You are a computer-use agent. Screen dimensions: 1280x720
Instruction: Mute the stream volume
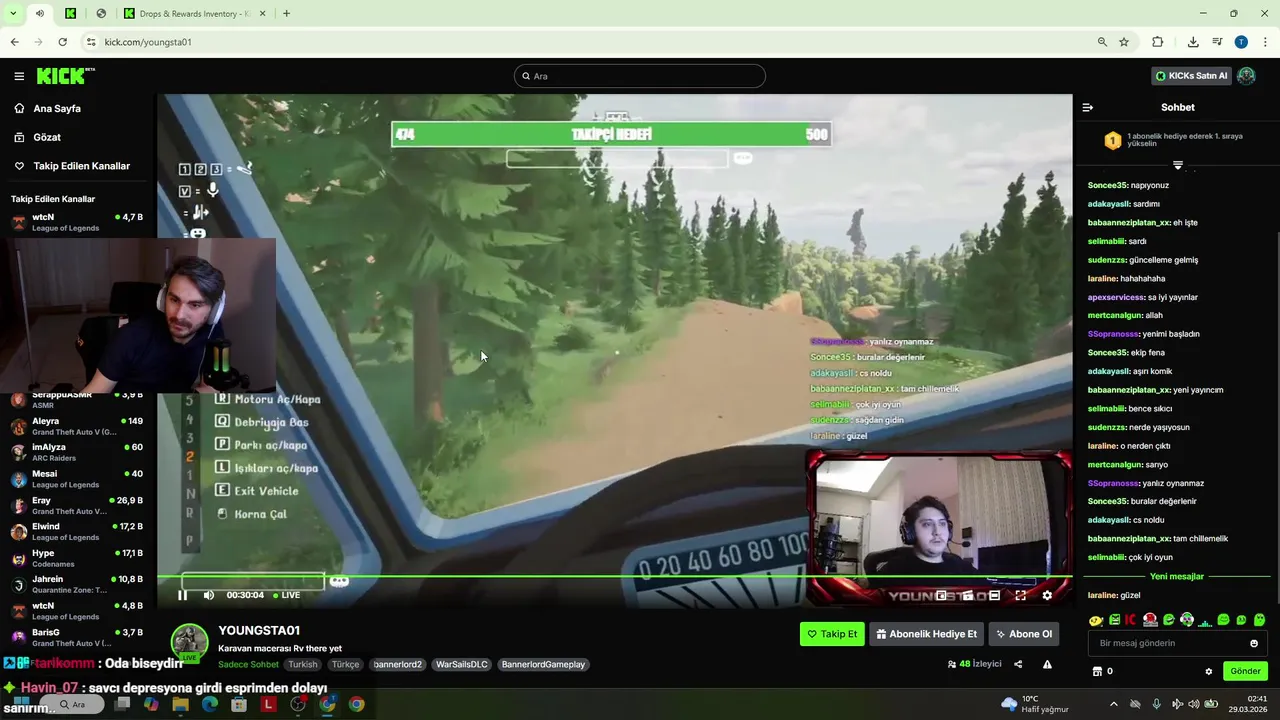(208, 595)
